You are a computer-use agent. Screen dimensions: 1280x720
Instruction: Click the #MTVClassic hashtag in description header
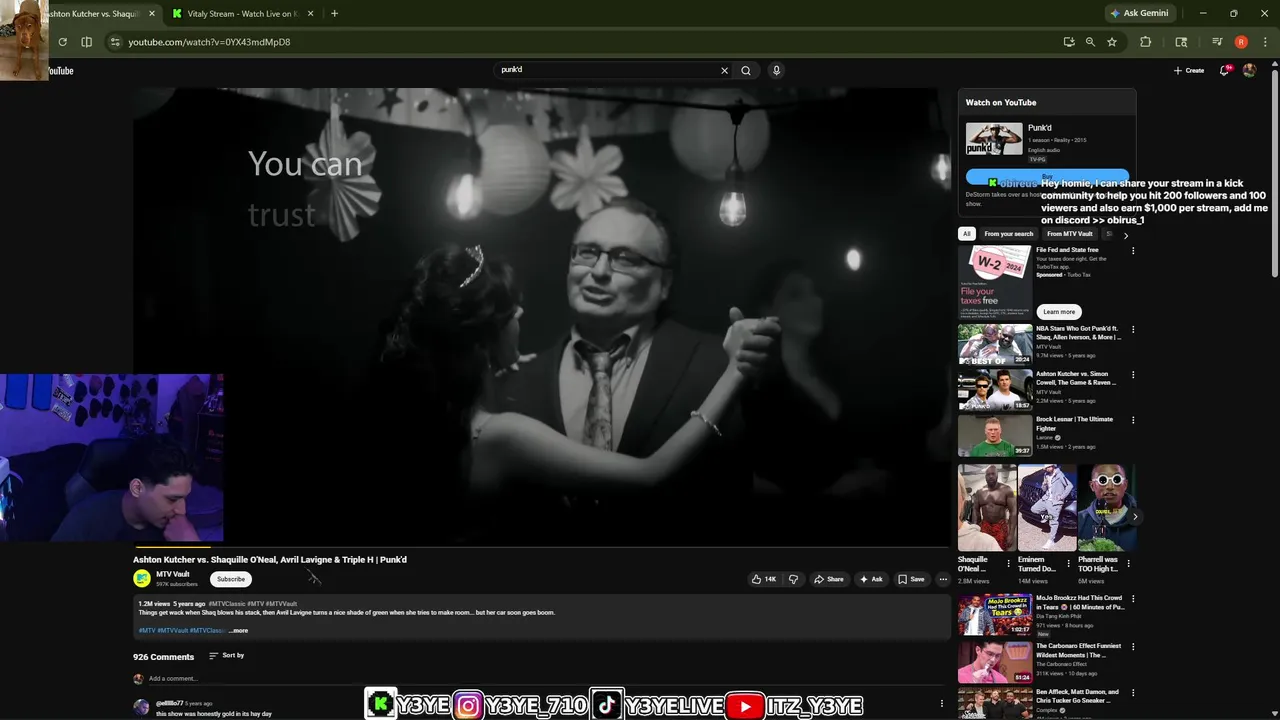pyautogui.click(x=227, y=604)
